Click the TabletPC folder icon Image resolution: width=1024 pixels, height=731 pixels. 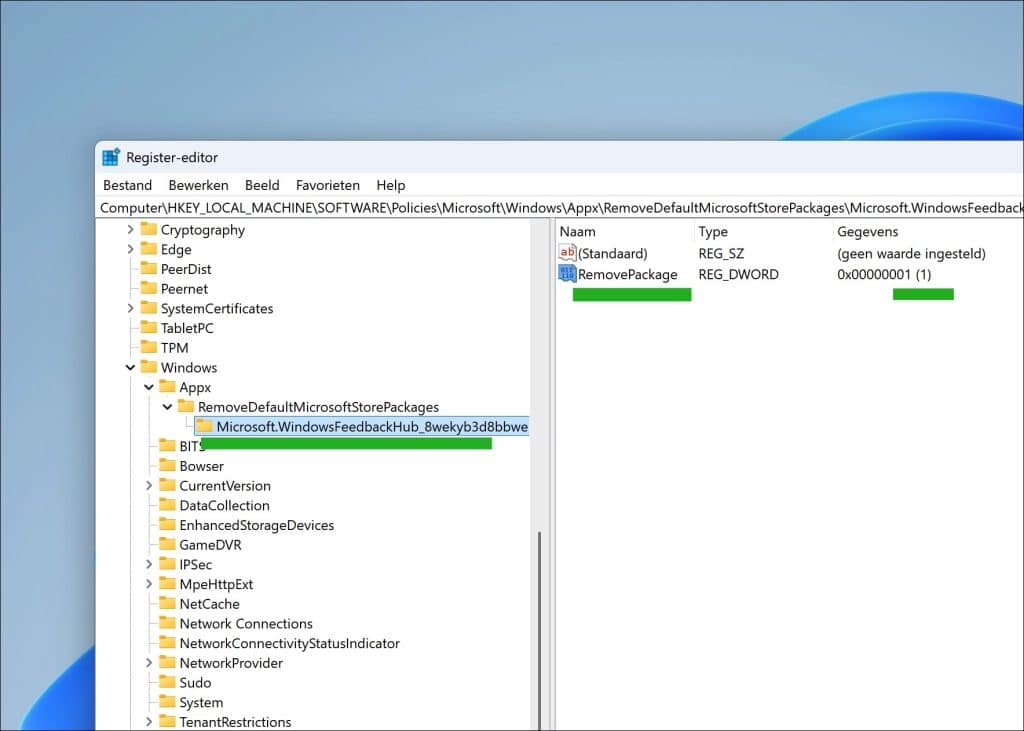point(149,327)
